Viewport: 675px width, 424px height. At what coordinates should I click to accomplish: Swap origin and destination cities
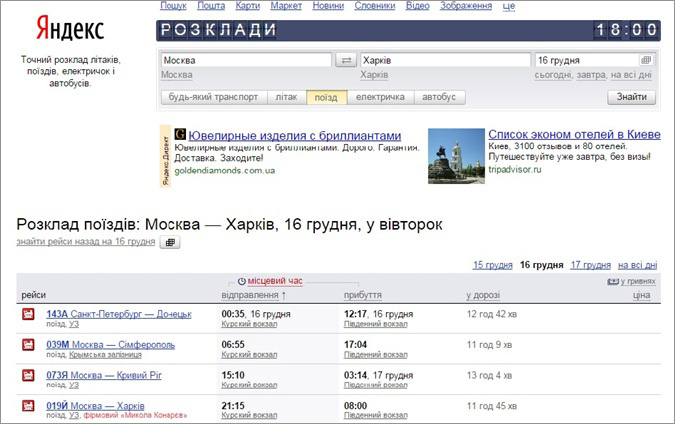click(x=346, y=60)
